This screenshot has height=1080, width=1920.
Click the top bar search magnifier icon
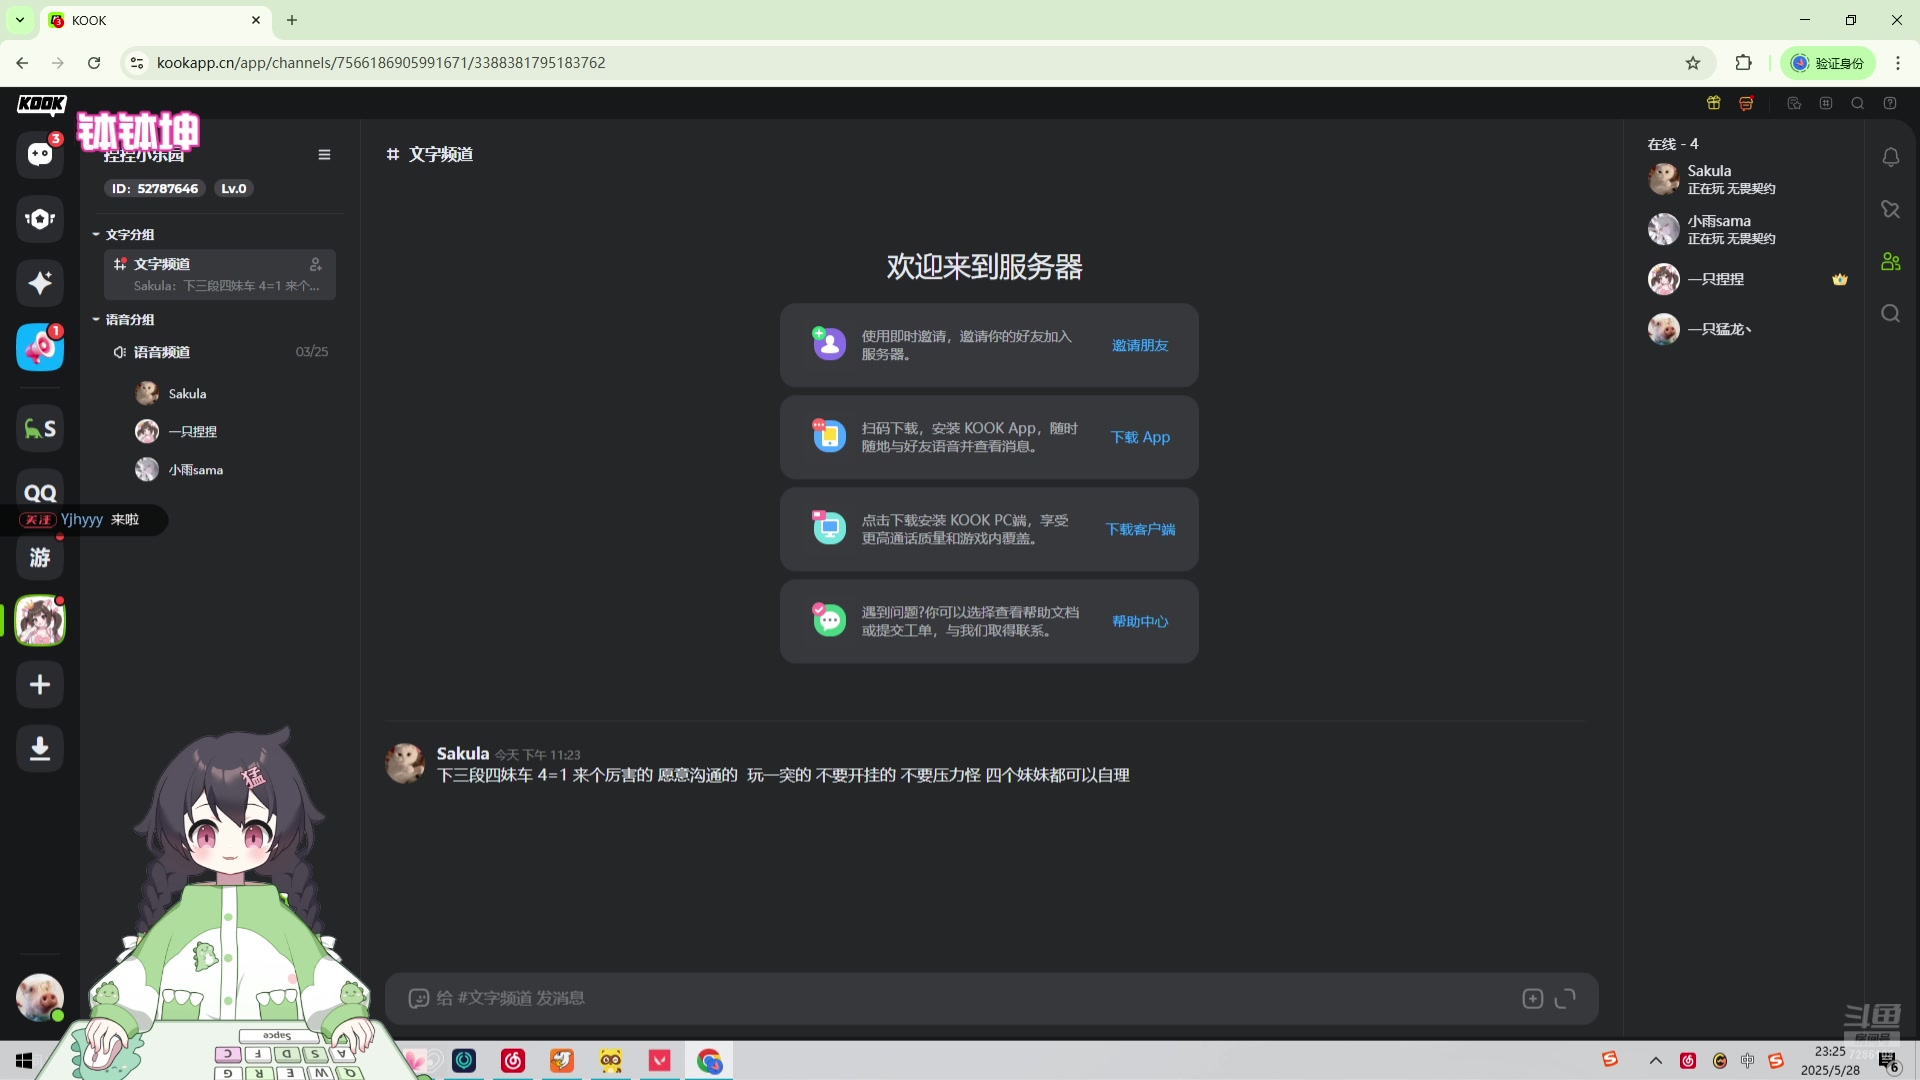(x=1858, y=103)
